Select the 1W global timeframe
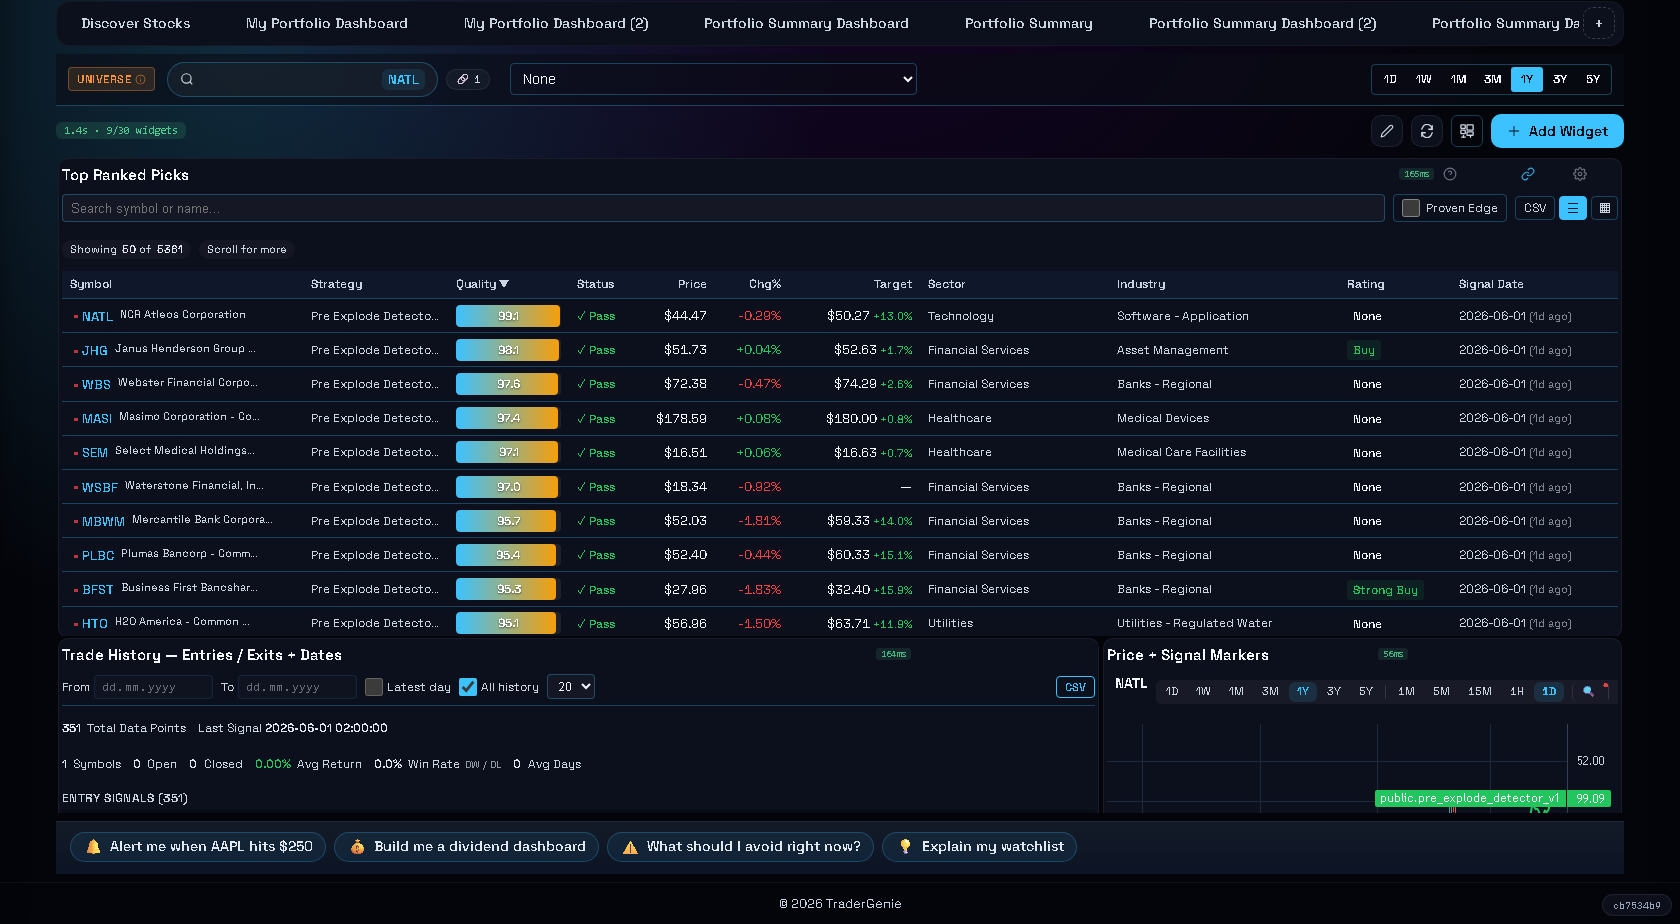This screenshot has height=924, width=1680. (x=1424, y=79)
